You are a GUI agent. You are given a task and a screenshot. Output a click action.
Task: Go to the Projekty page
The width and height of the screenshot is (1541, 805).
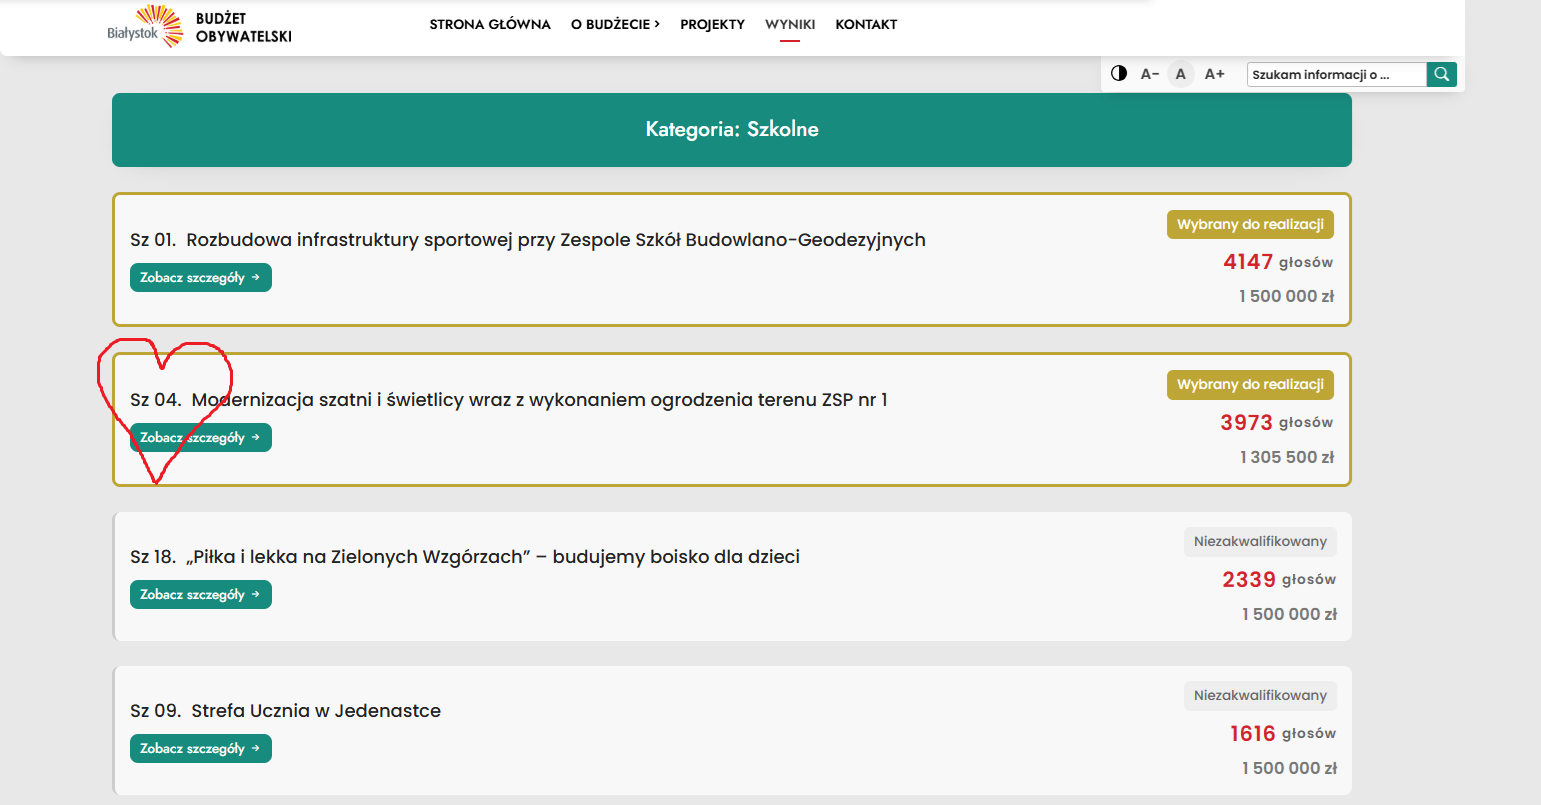[x=713, y=24]
